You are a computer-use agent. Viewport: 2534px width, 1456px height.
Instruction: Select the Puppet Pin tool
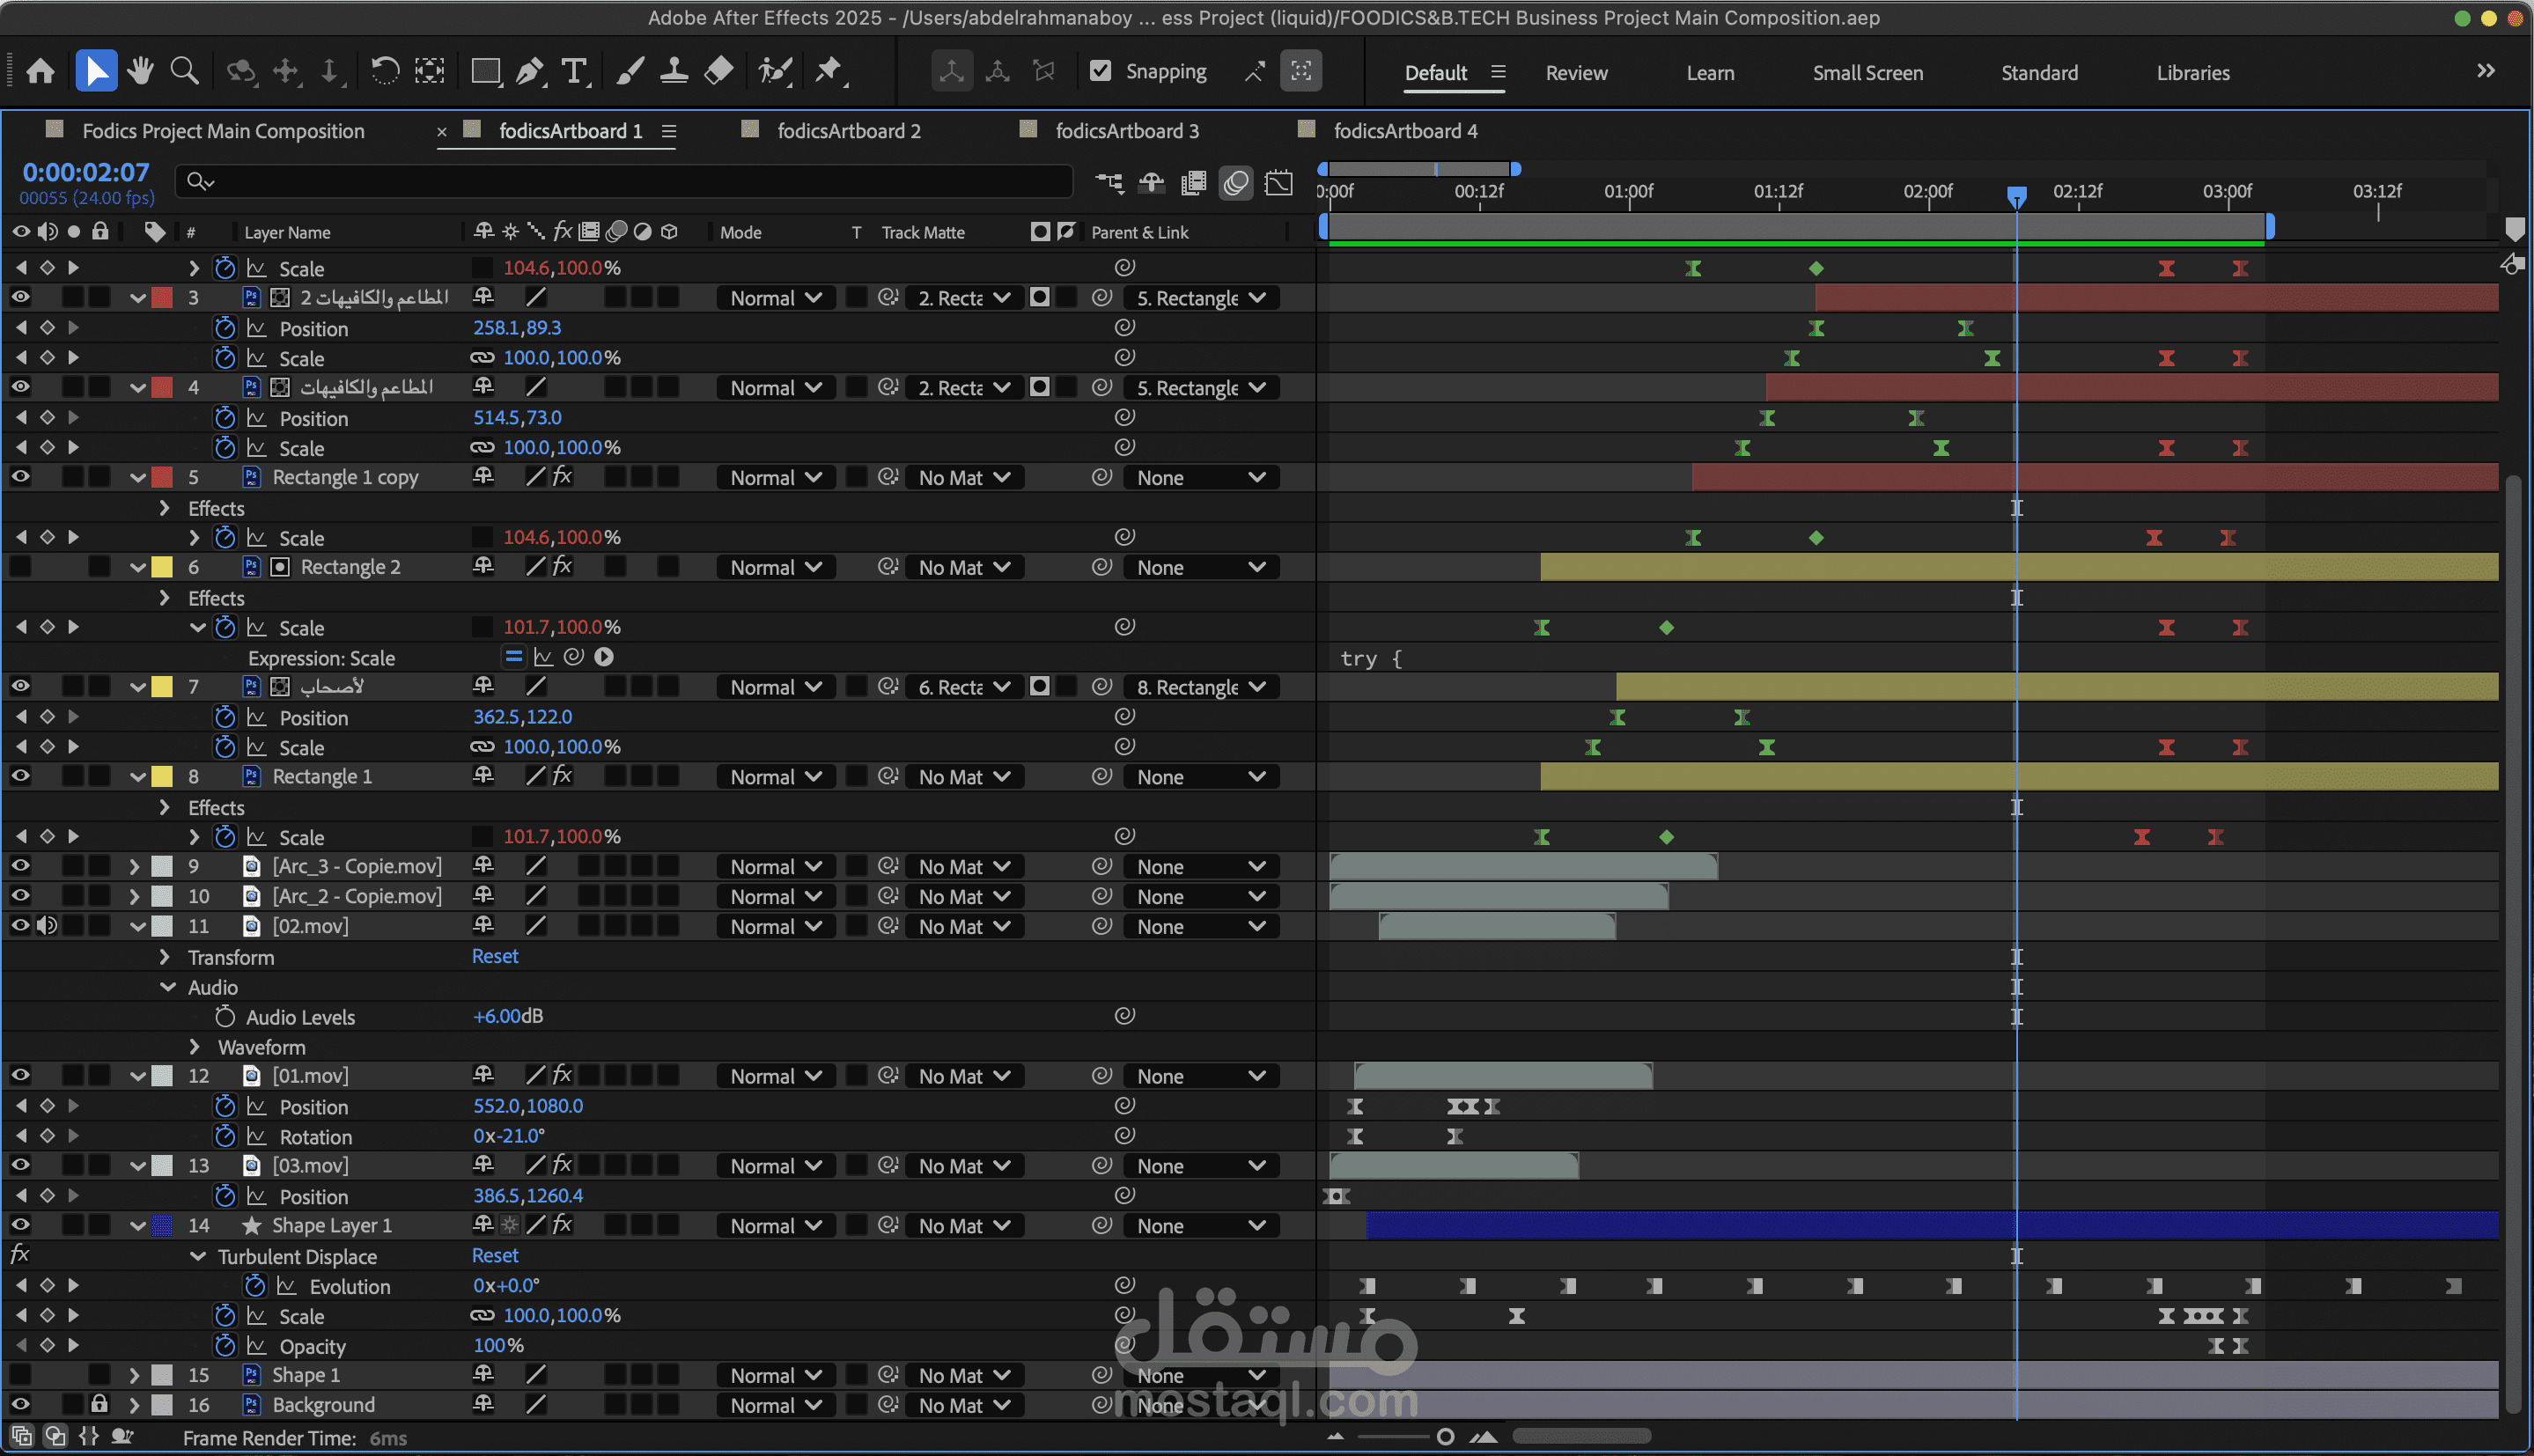(829, 71)
